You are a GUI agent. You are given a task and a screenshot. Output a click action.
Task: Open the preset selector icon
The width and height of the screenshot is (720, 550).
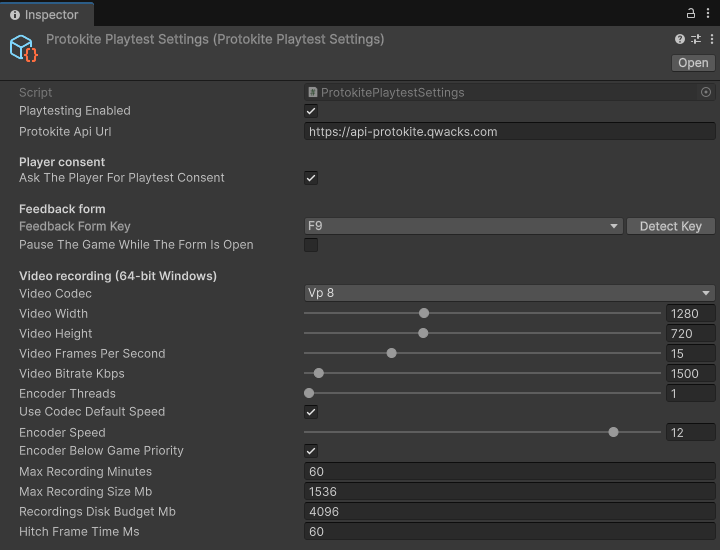(696, 39)
